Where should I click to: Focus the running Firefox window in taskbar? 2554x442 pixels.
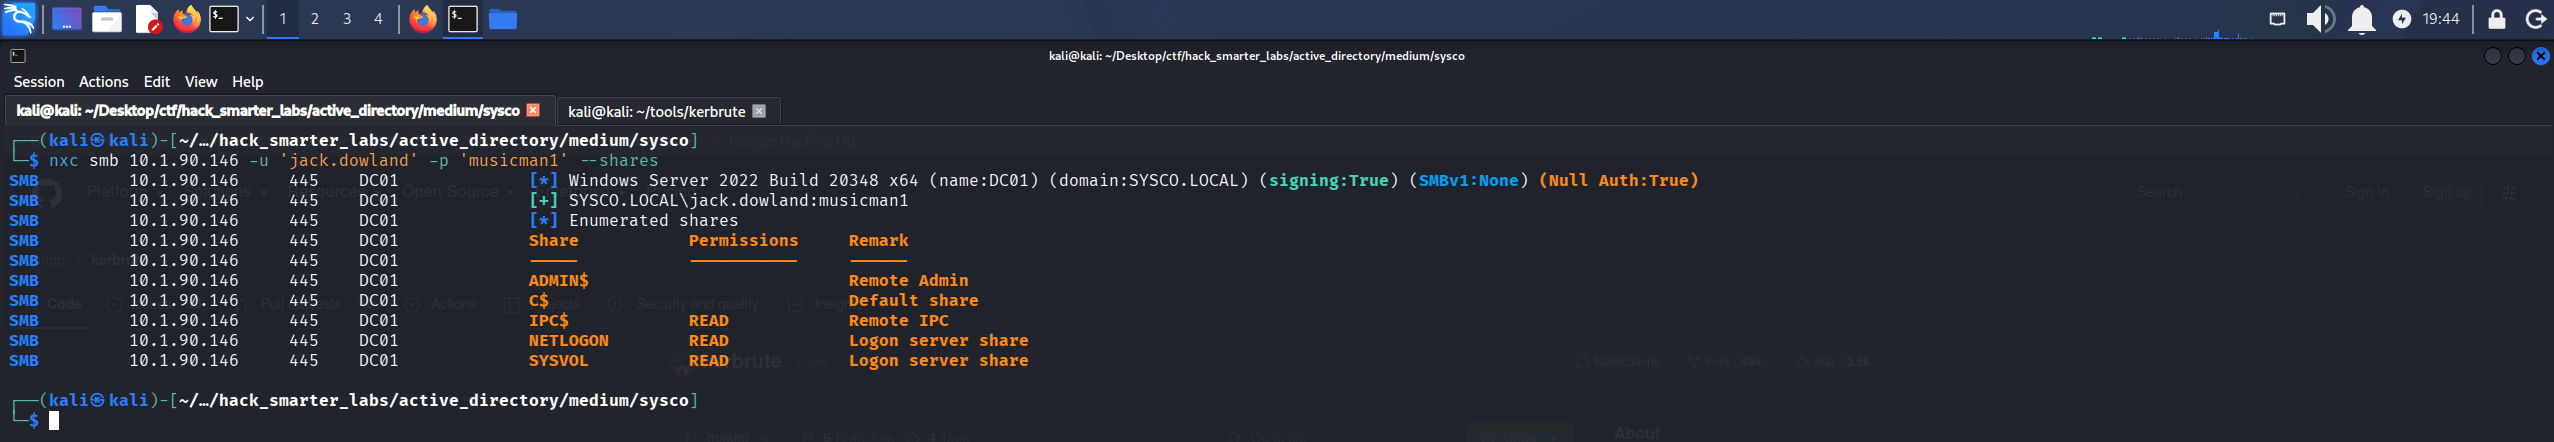[x=423, y=18]
